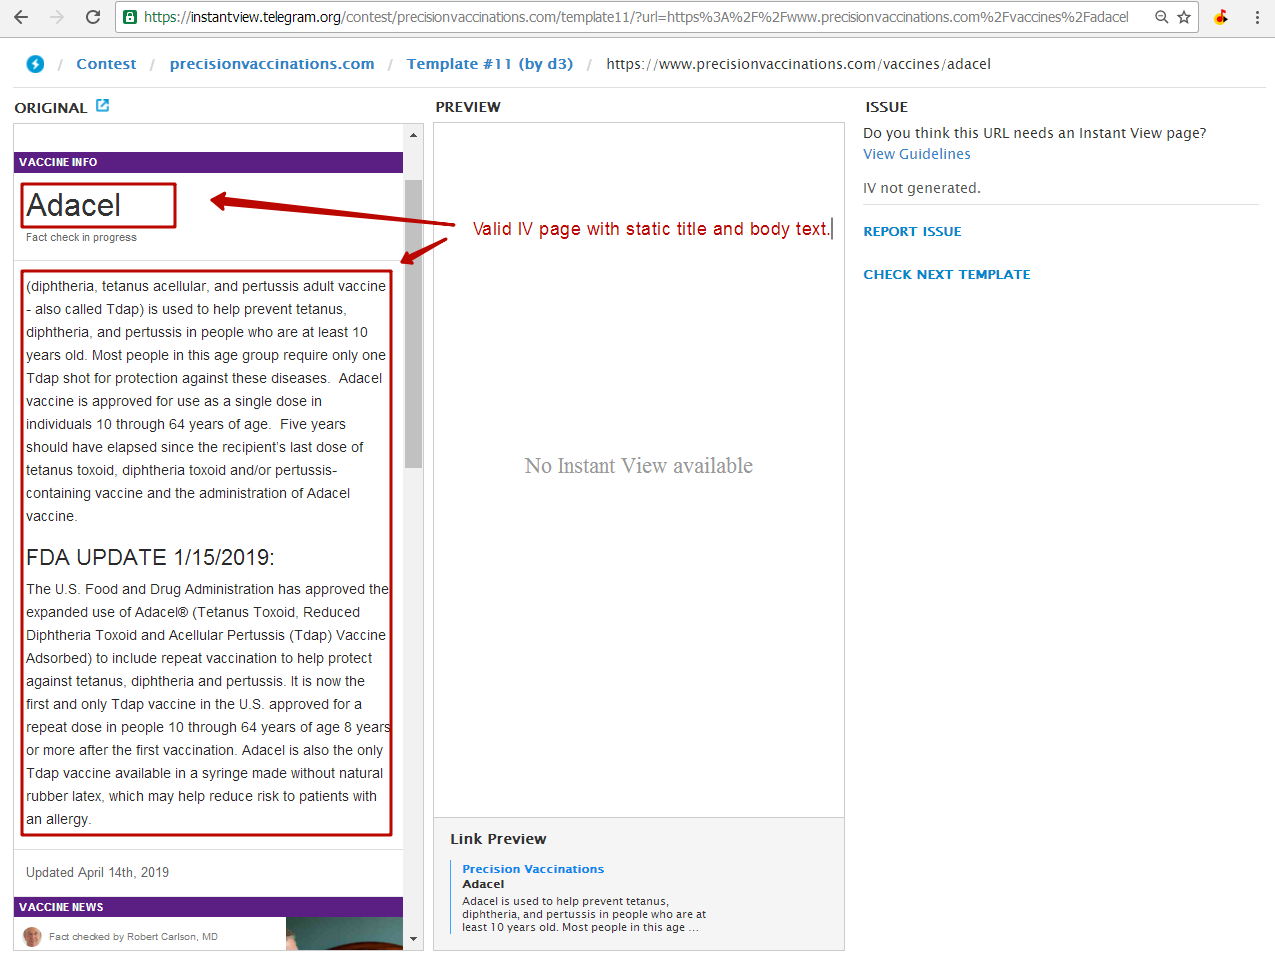The height and width of the screenshot is (959, 1275).
Task: Click Robert Carlson avatar thumbnail
Action: click(x=33, y=937)
